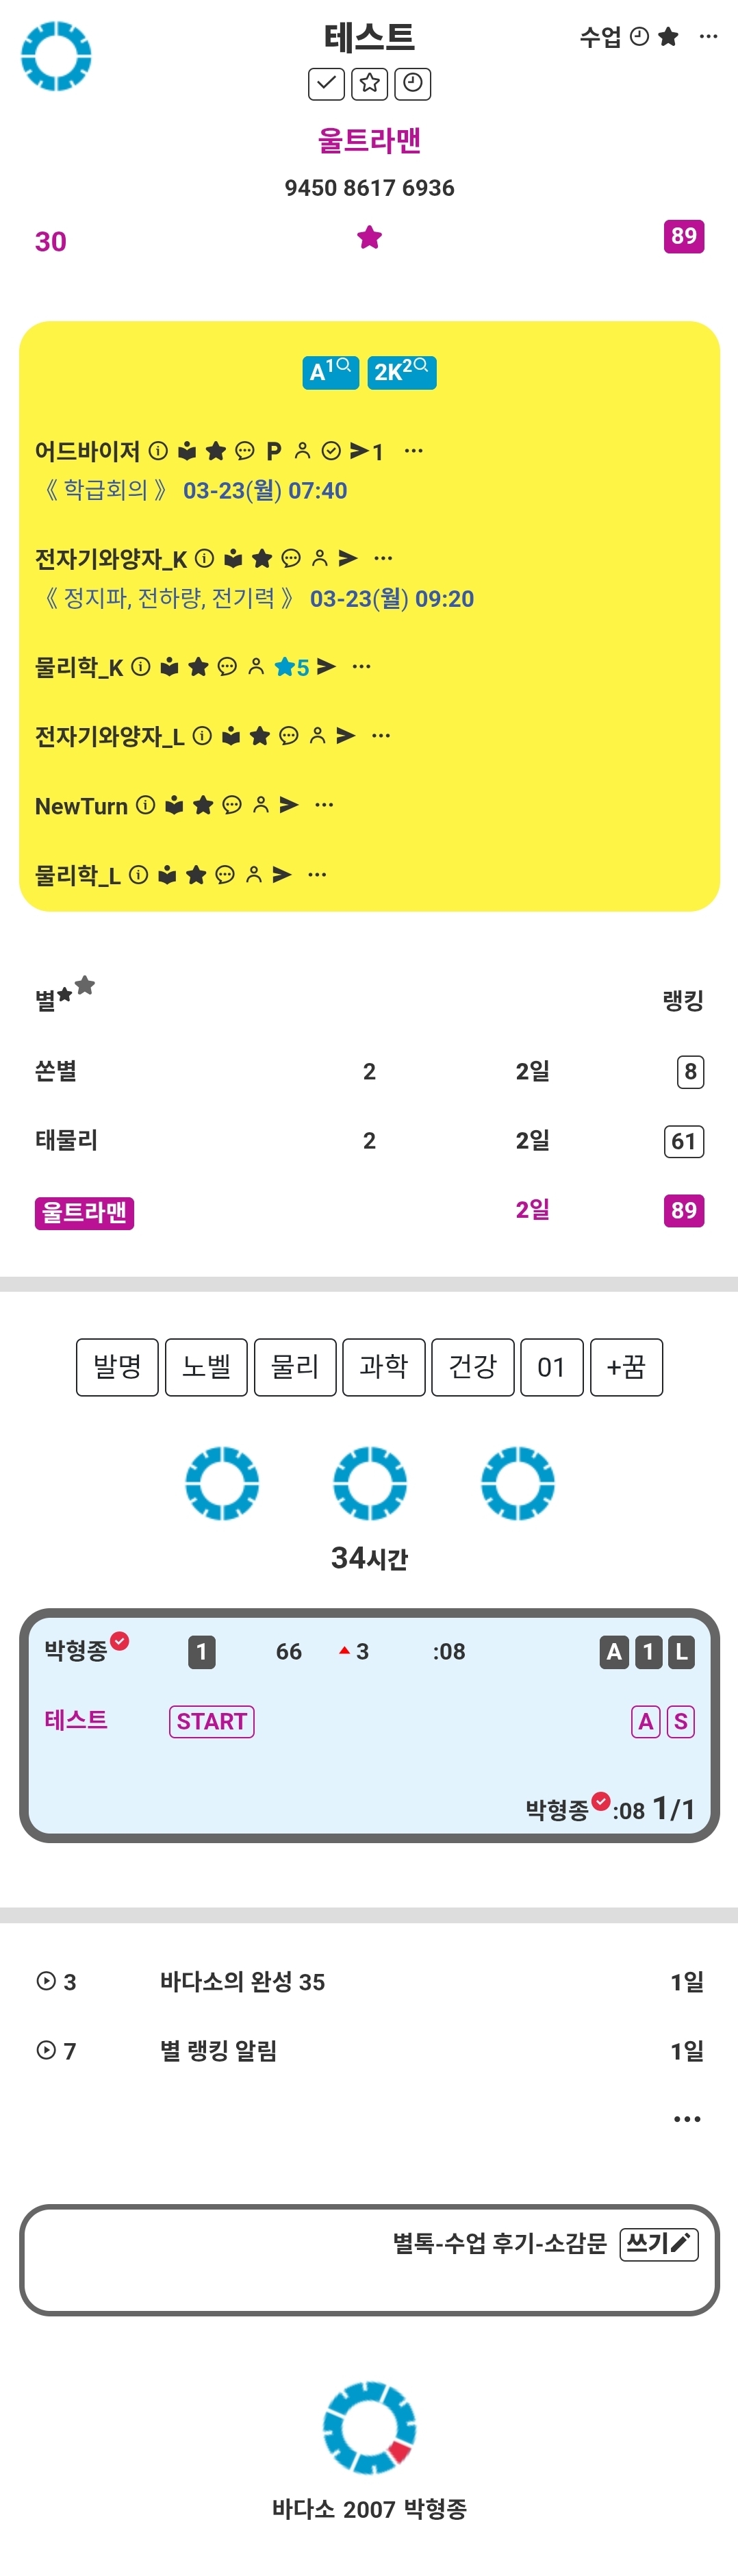This screenshot has height=2576, width=738.
Task: Click the book reader icon for 물리학_L
Action: pos(167,875)
